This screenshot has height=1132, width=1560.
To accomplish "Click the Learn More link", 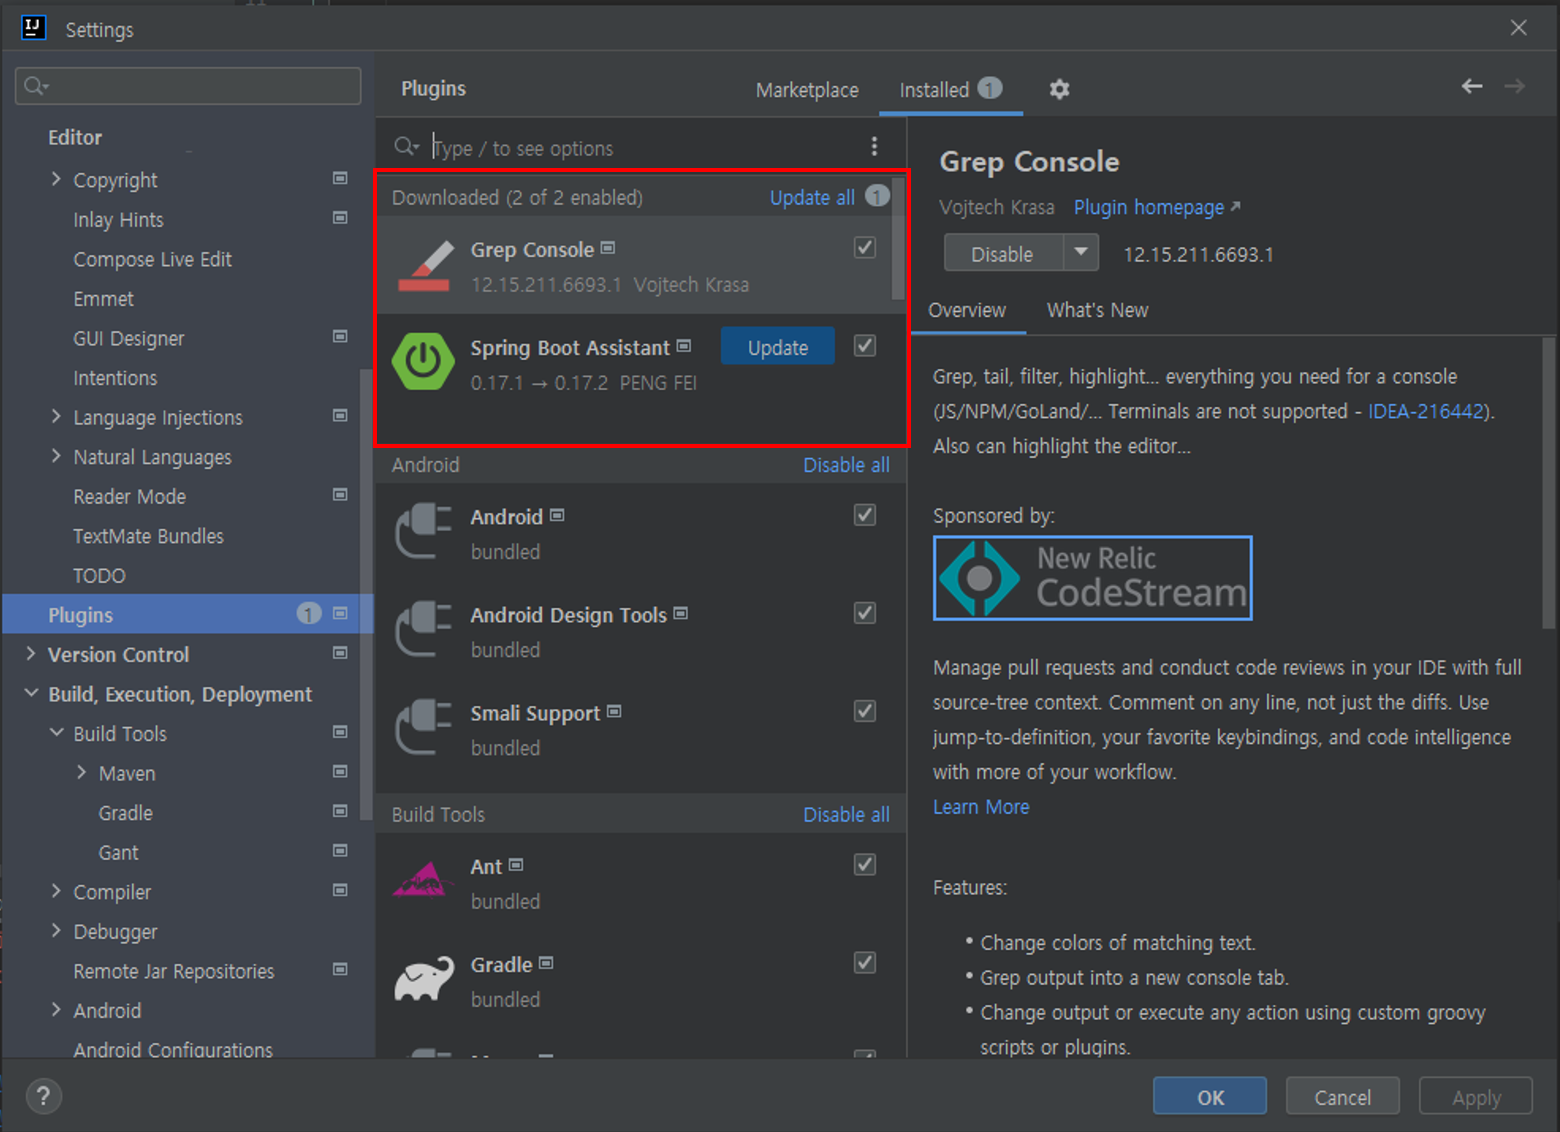I will click(x=981, y=807).
